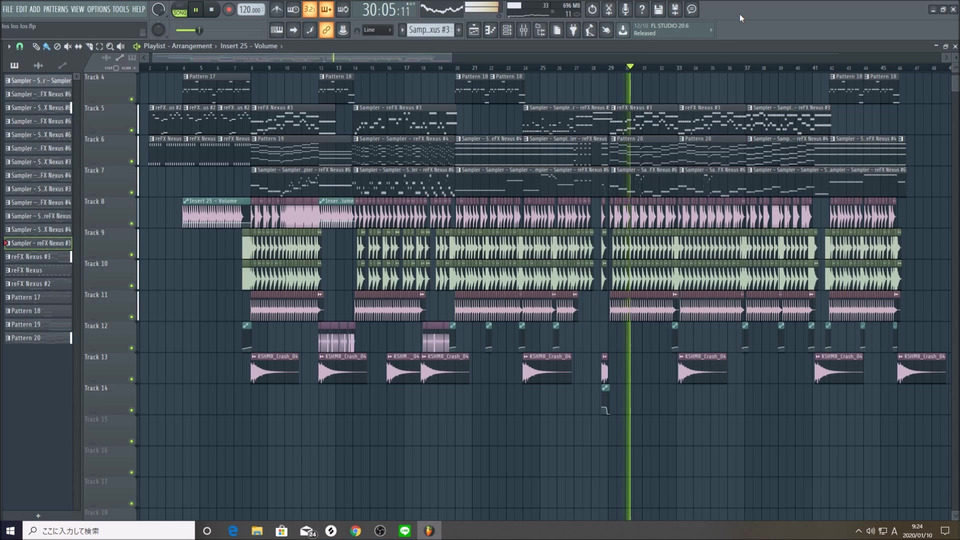
Task: Select the playlist Paint brush tool
Action: [x=47, y=46]
